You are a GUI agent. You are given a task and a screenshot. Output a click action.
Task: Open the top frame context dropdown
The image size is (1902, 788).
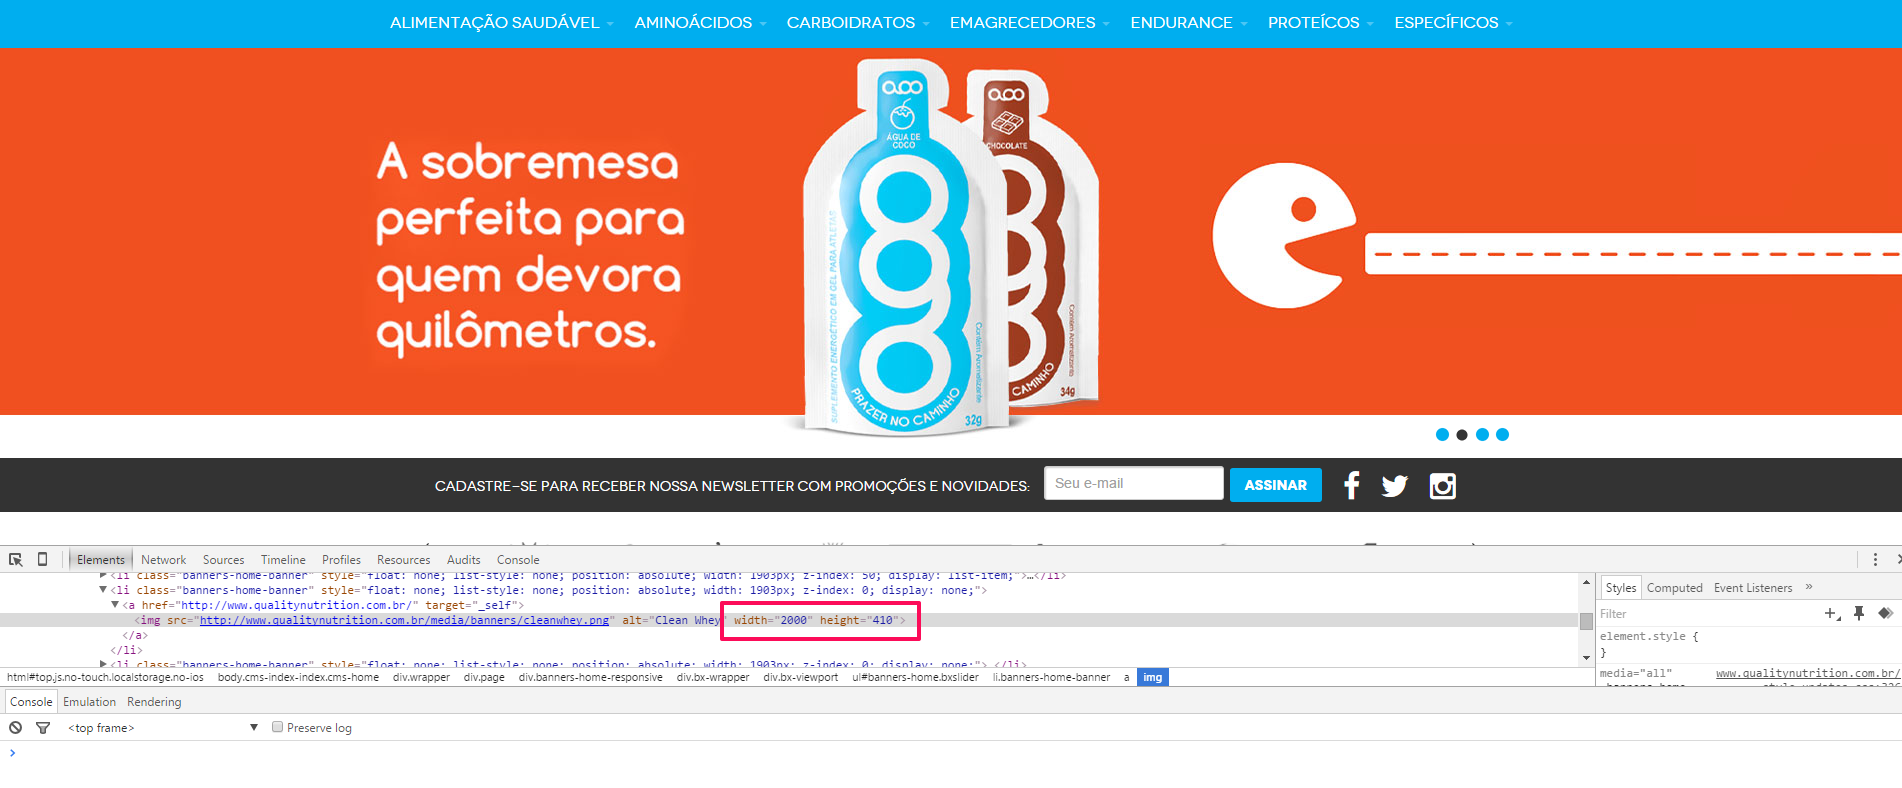[163, 727]
